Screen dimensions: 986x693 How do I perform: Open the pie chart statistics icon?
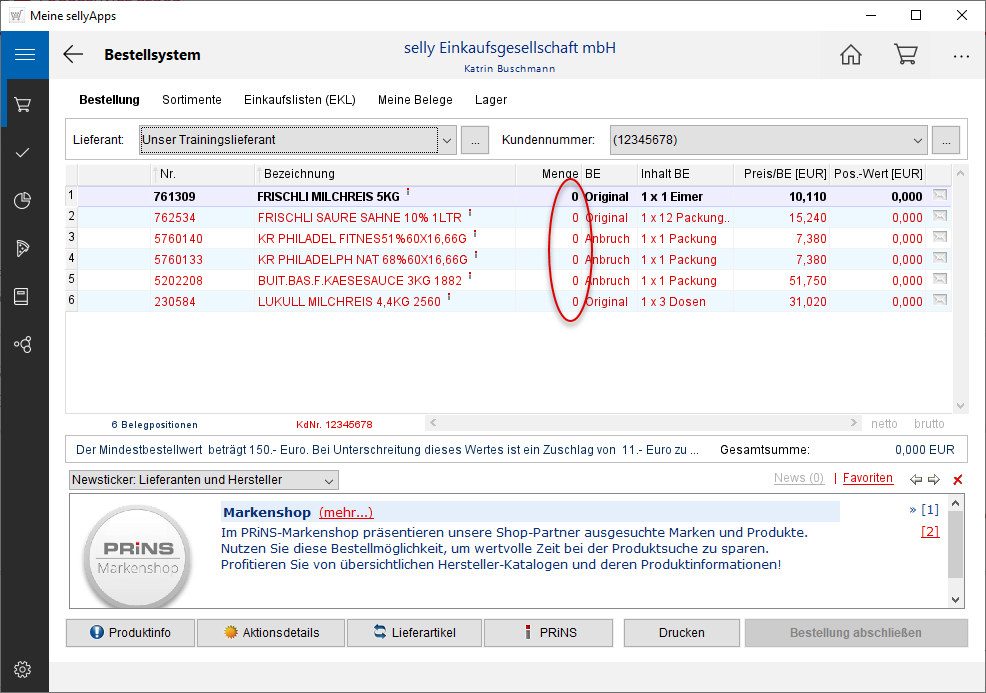[x=23, y=201]
